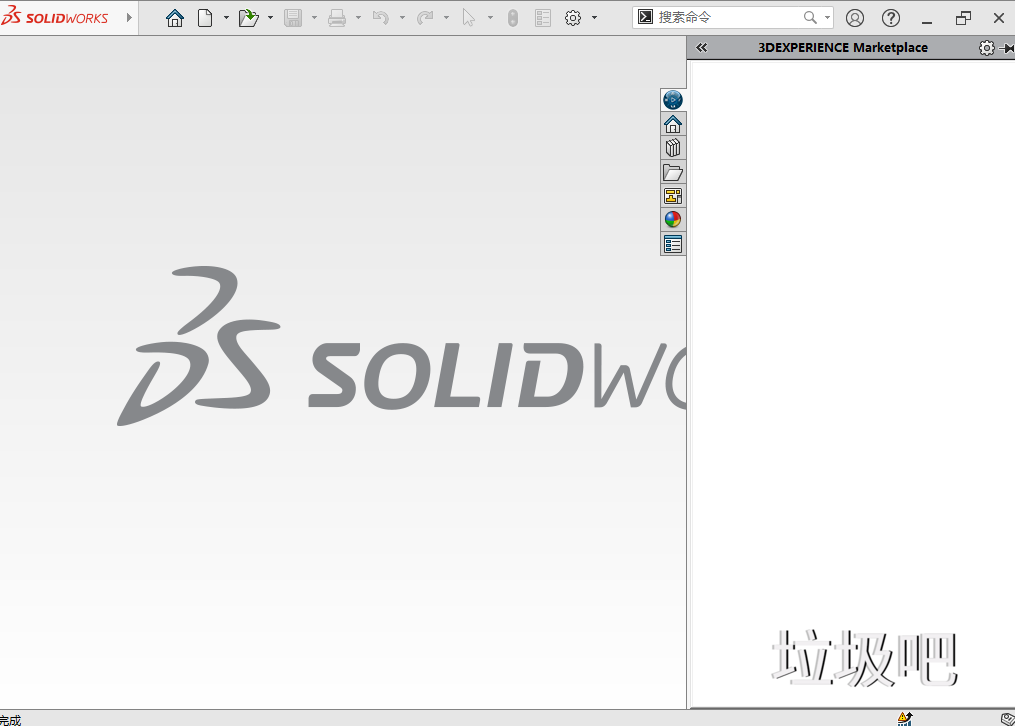Open the SOLIDWORKS Resources home tab

(x=673, y=123)
